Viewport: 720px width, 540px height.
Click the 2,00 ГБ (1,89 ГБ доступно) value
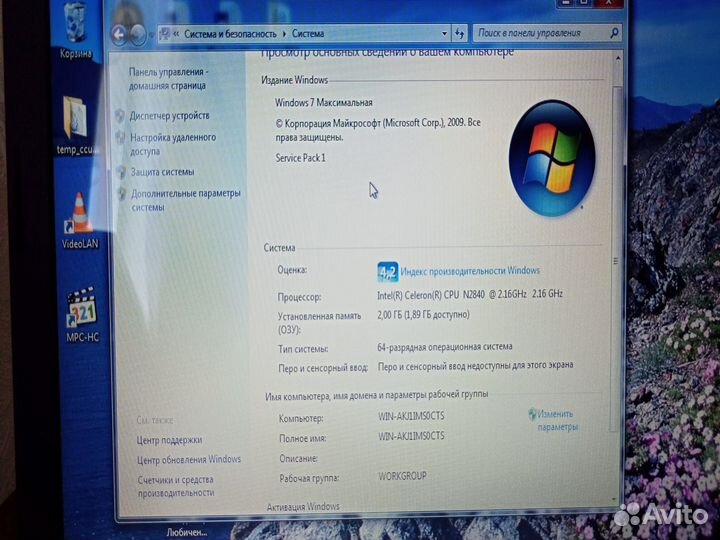[x=423, y=315]
